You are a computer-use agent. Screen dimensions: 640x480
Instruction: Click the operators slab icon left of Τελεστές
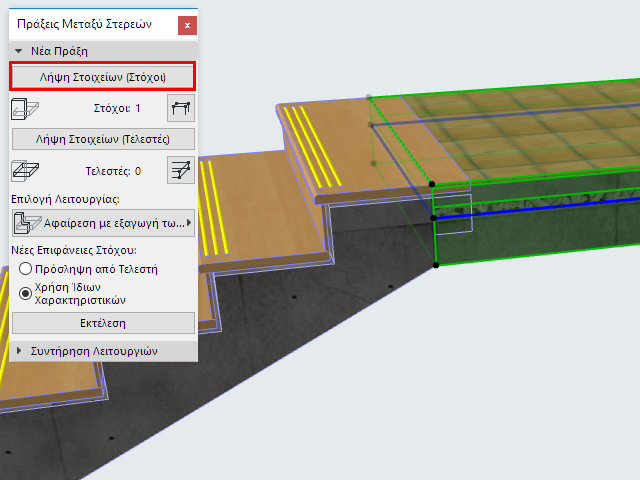(25, 171)
